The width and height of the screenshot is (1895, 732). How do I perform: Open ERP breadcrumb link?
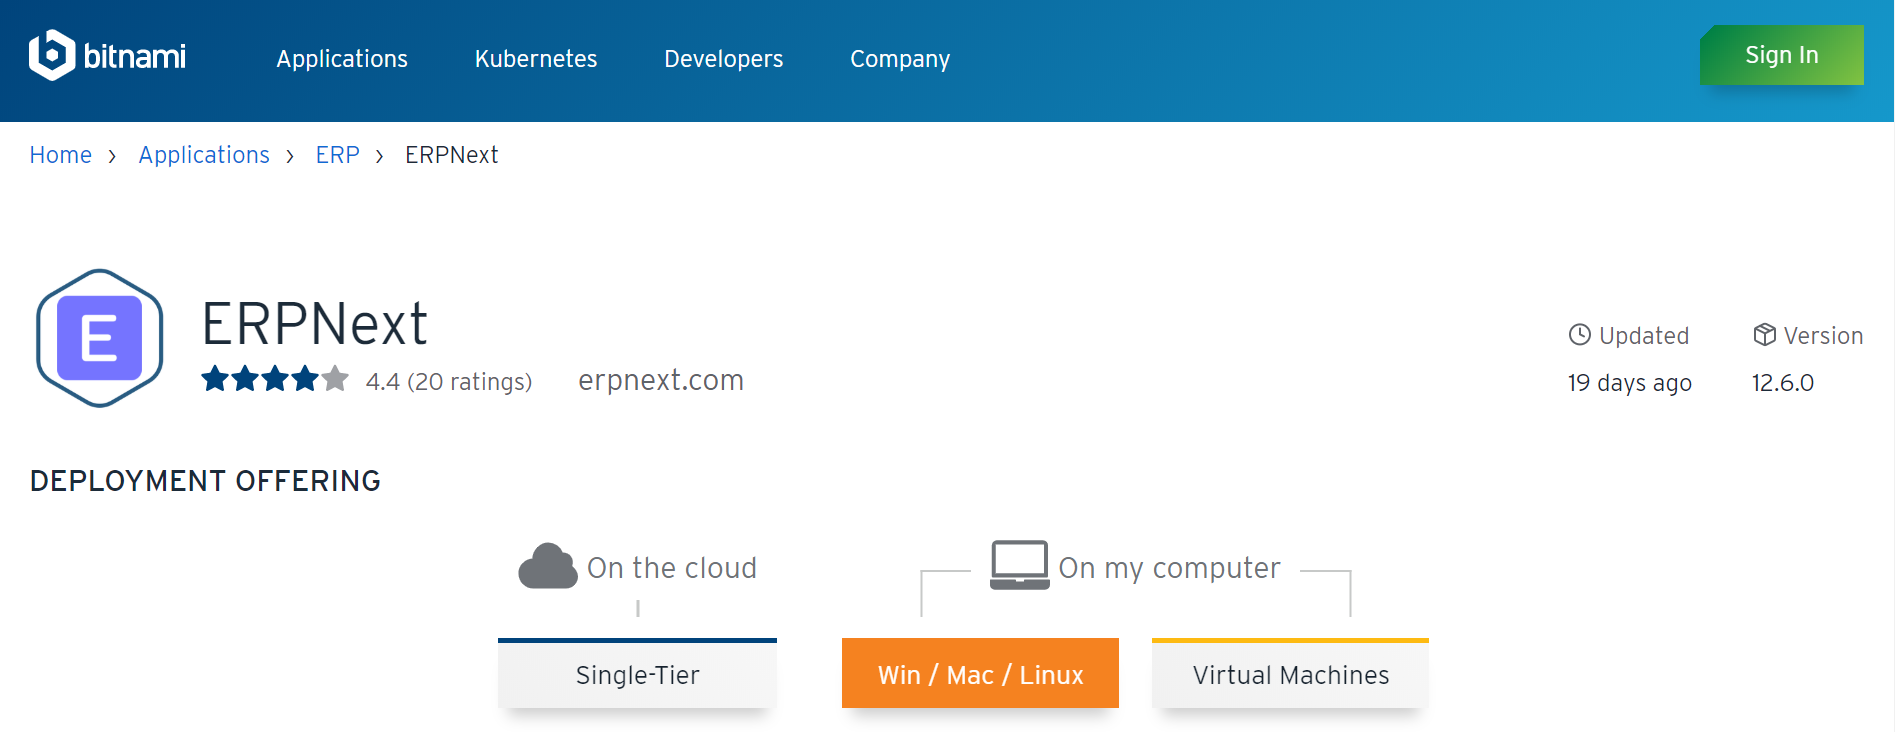338,155
